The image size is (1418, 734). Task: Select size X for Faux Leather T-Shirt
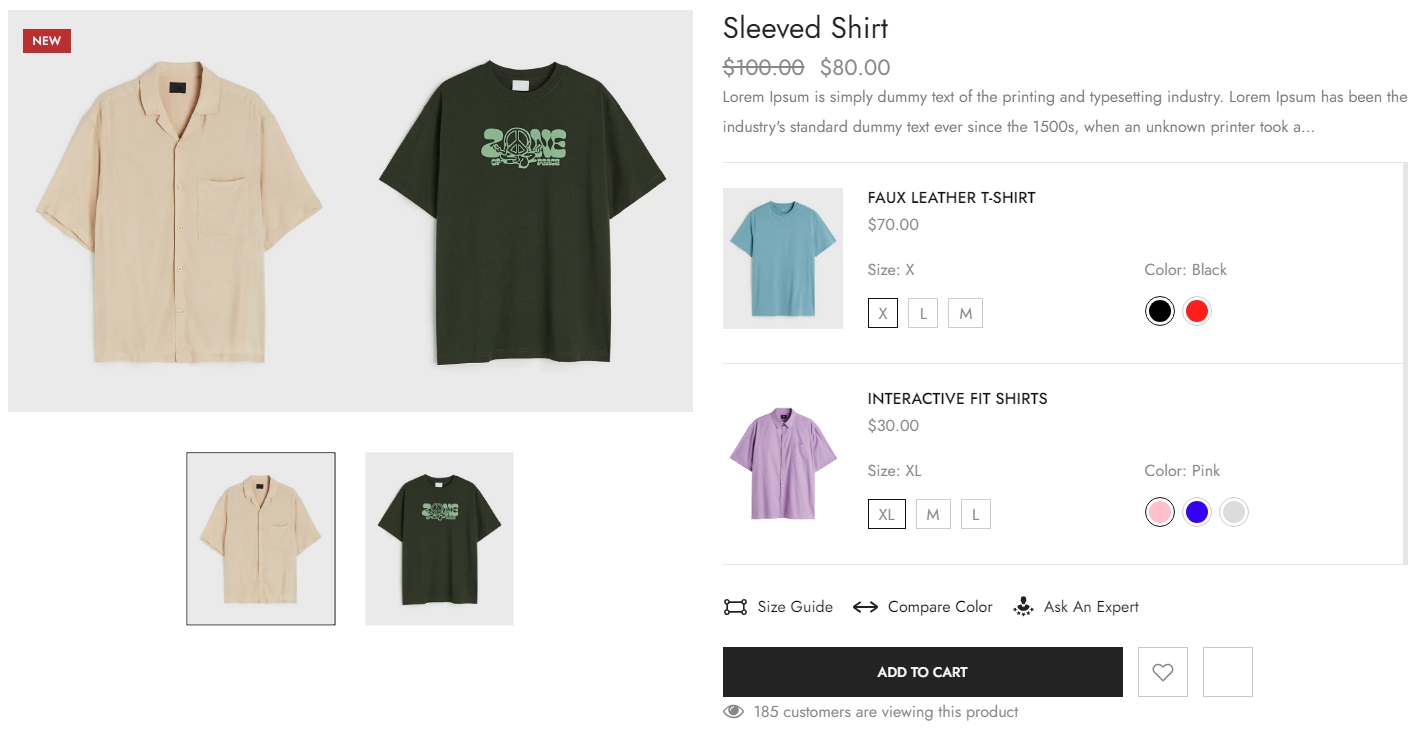[882, 313]
